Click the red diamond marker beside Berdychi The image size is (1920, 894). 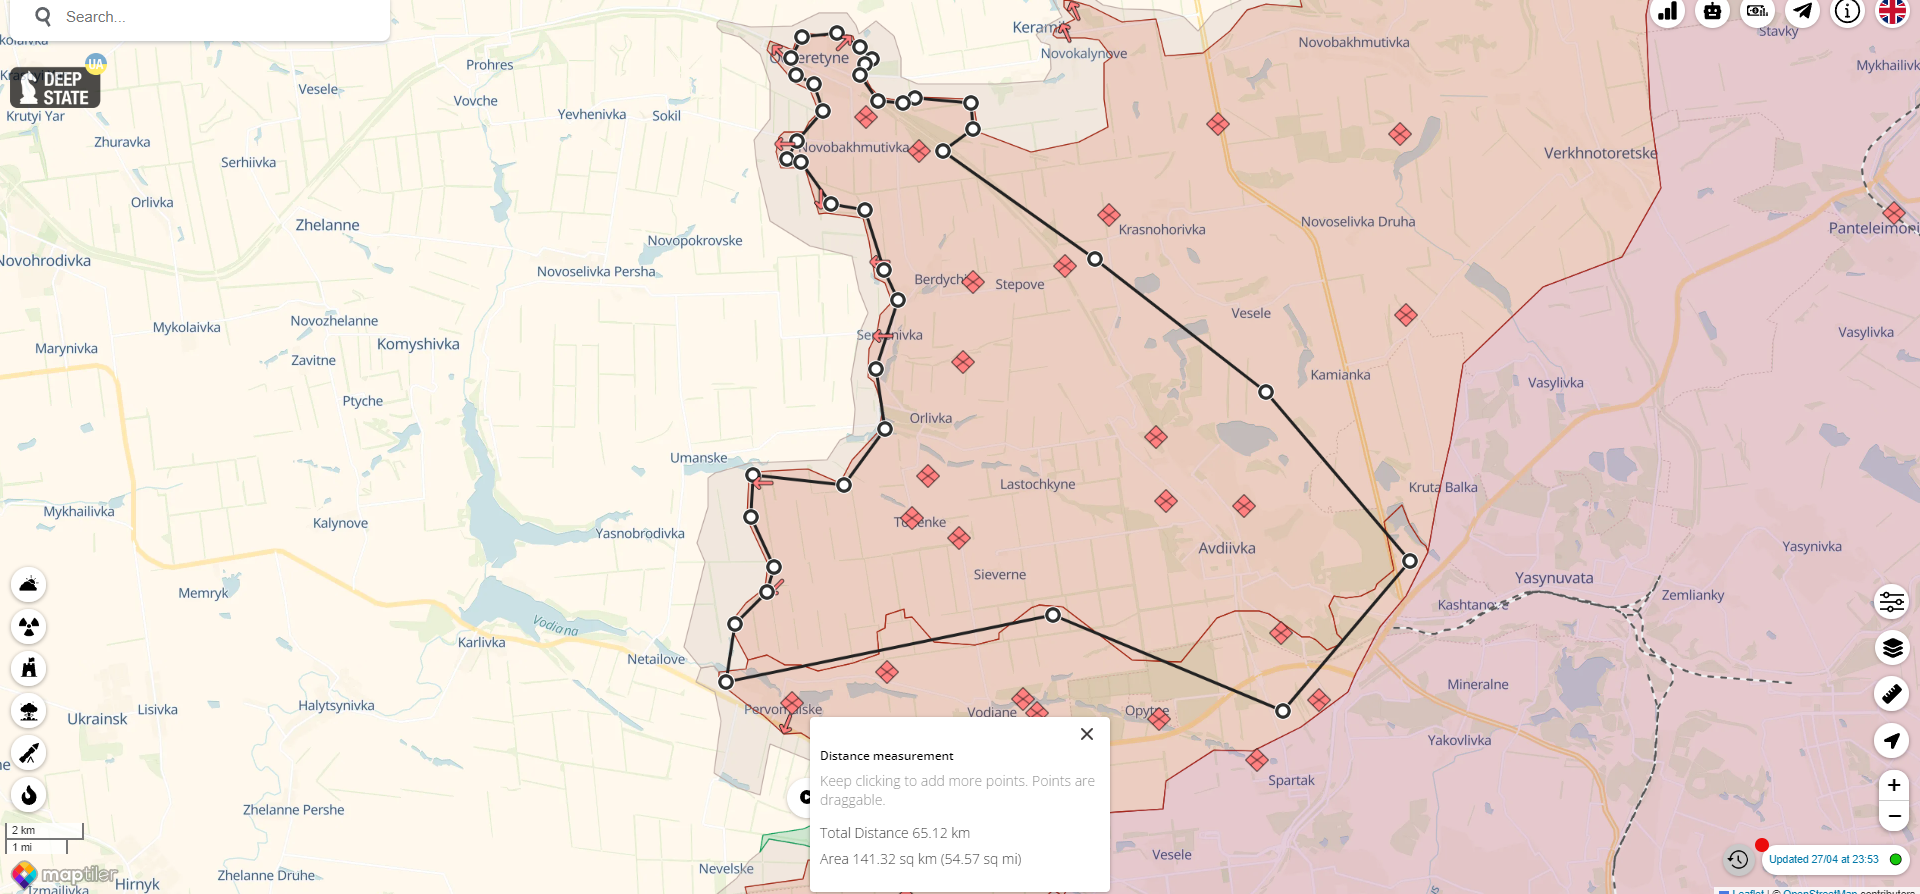pyautogui.click(x=973, y=282)
